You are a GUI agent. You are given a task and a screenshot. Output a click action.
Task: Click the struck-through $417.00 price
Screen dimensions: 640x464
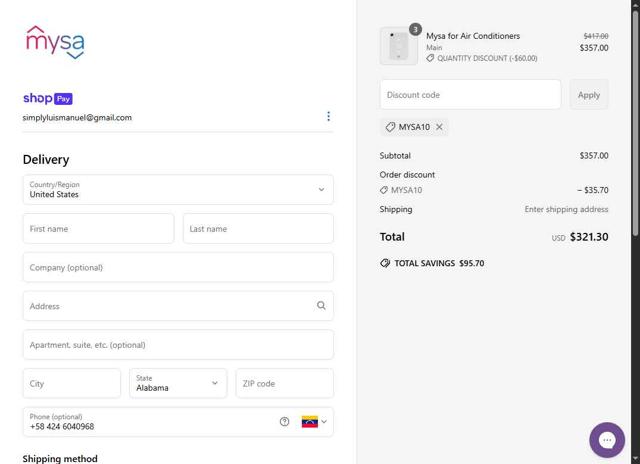596,36
